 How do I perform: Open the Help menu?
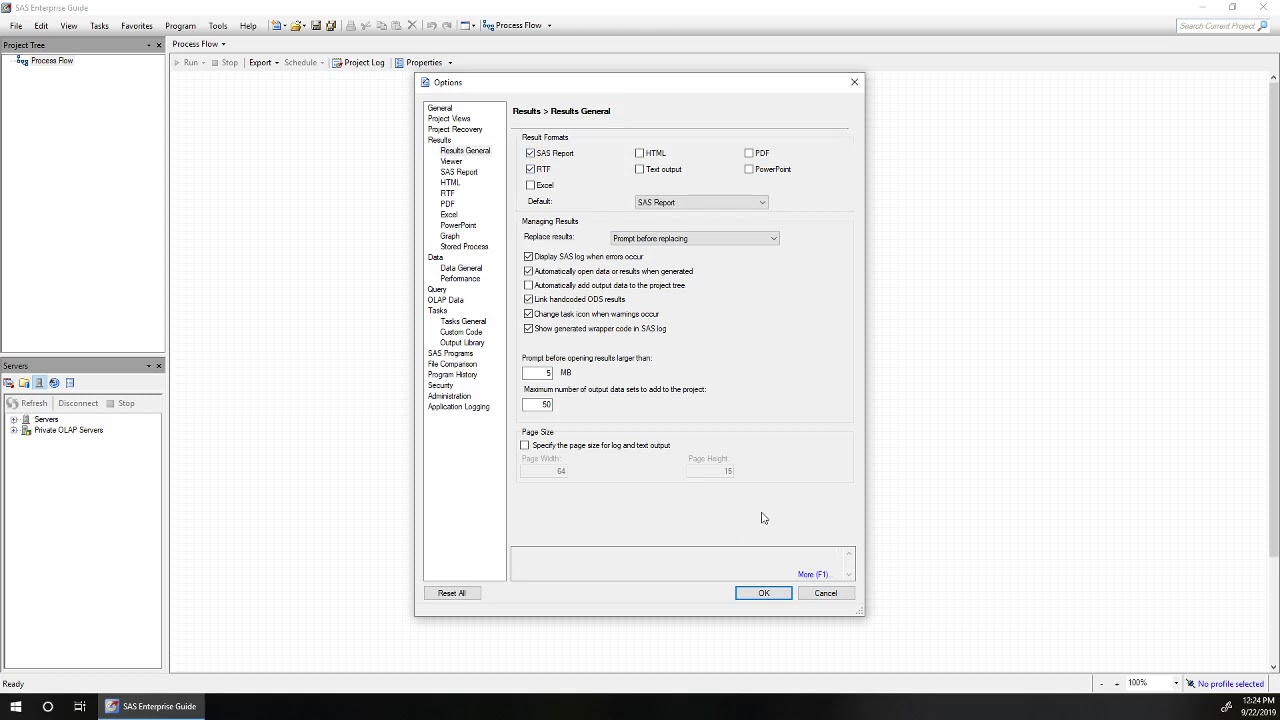248,26
